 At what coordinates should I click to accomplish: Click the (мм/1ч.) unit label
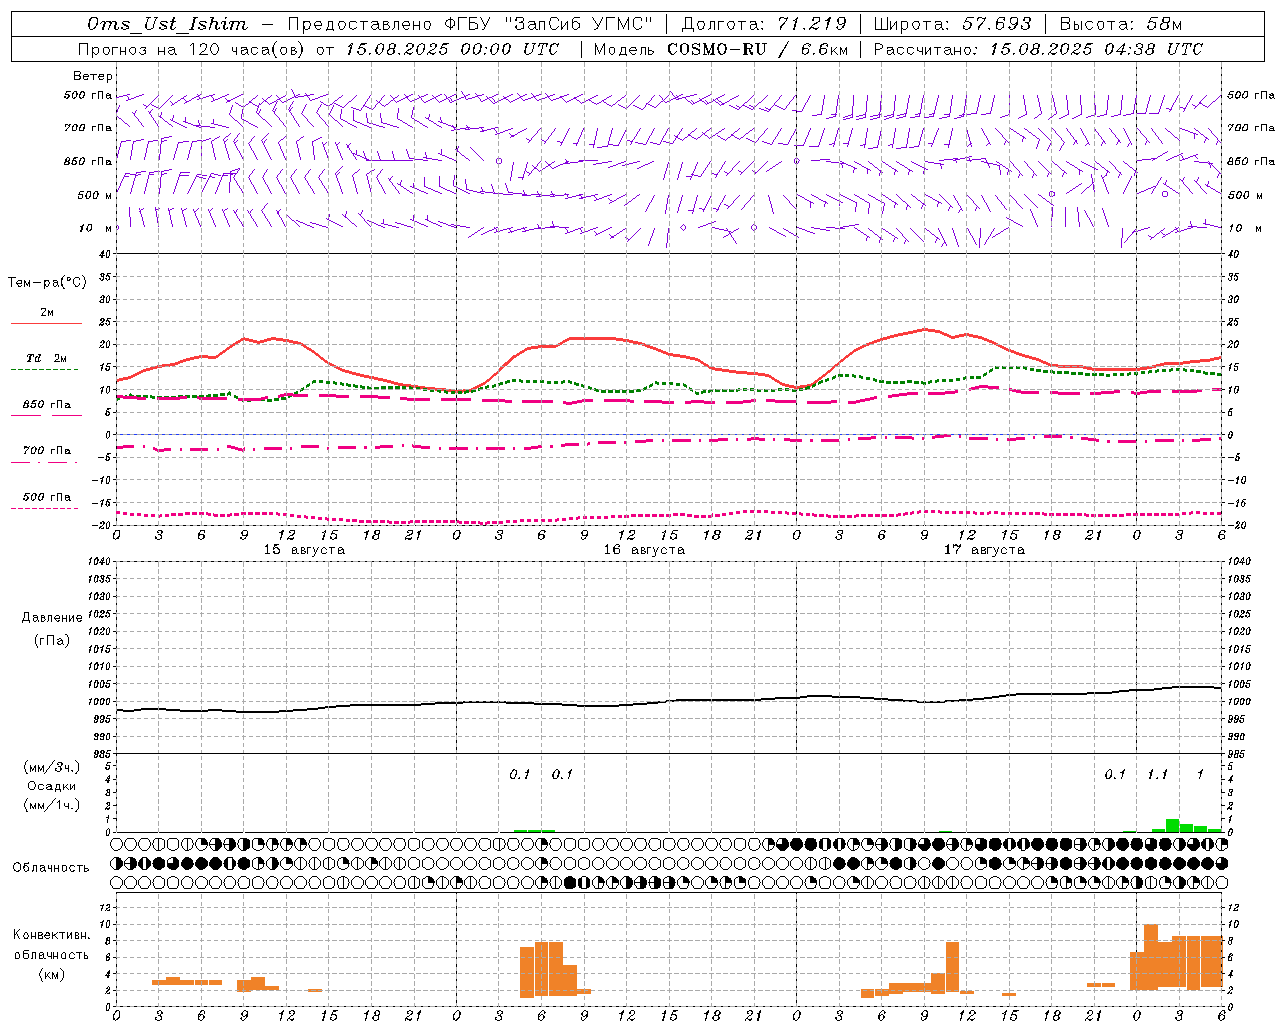52,805
